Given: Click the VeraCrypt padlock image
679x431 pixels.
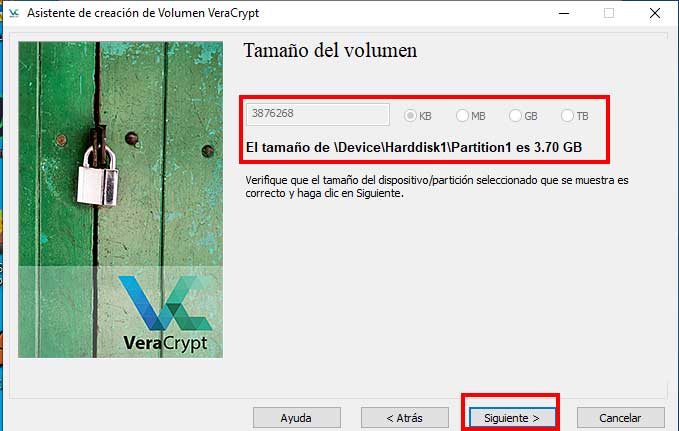Looking at the screenshot, I should [x=120, y=200].
